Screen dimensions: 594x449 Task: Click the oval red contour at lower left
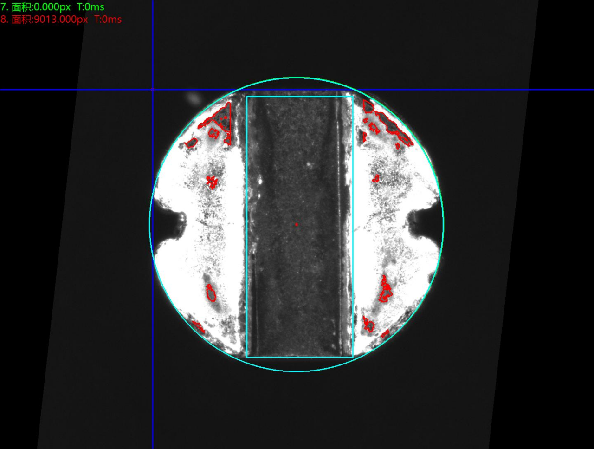point(211,293)
